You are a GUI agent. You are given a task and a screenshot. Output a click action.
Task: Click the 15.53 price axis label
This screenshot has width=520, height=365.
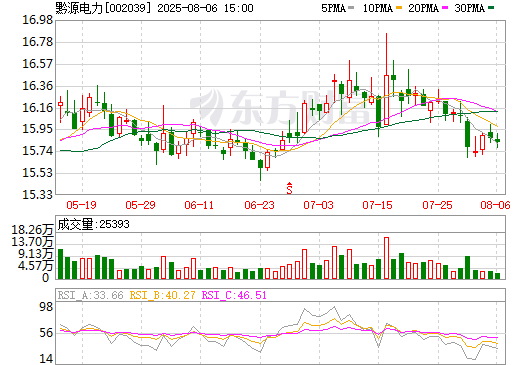click(37, 173)
